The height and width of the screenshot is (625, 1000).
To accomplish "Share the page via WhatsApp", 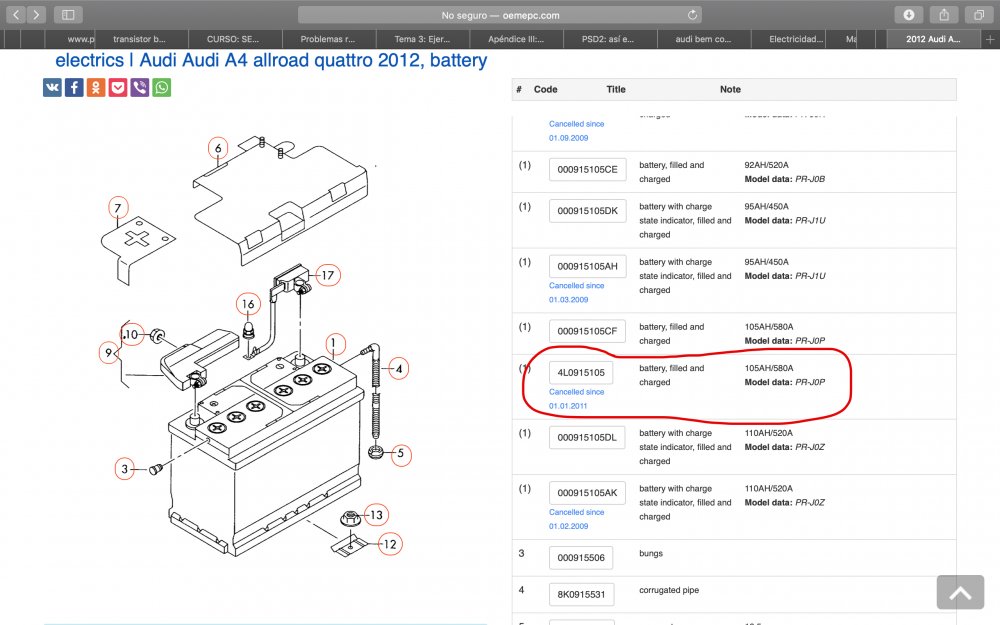I will 161,87.
